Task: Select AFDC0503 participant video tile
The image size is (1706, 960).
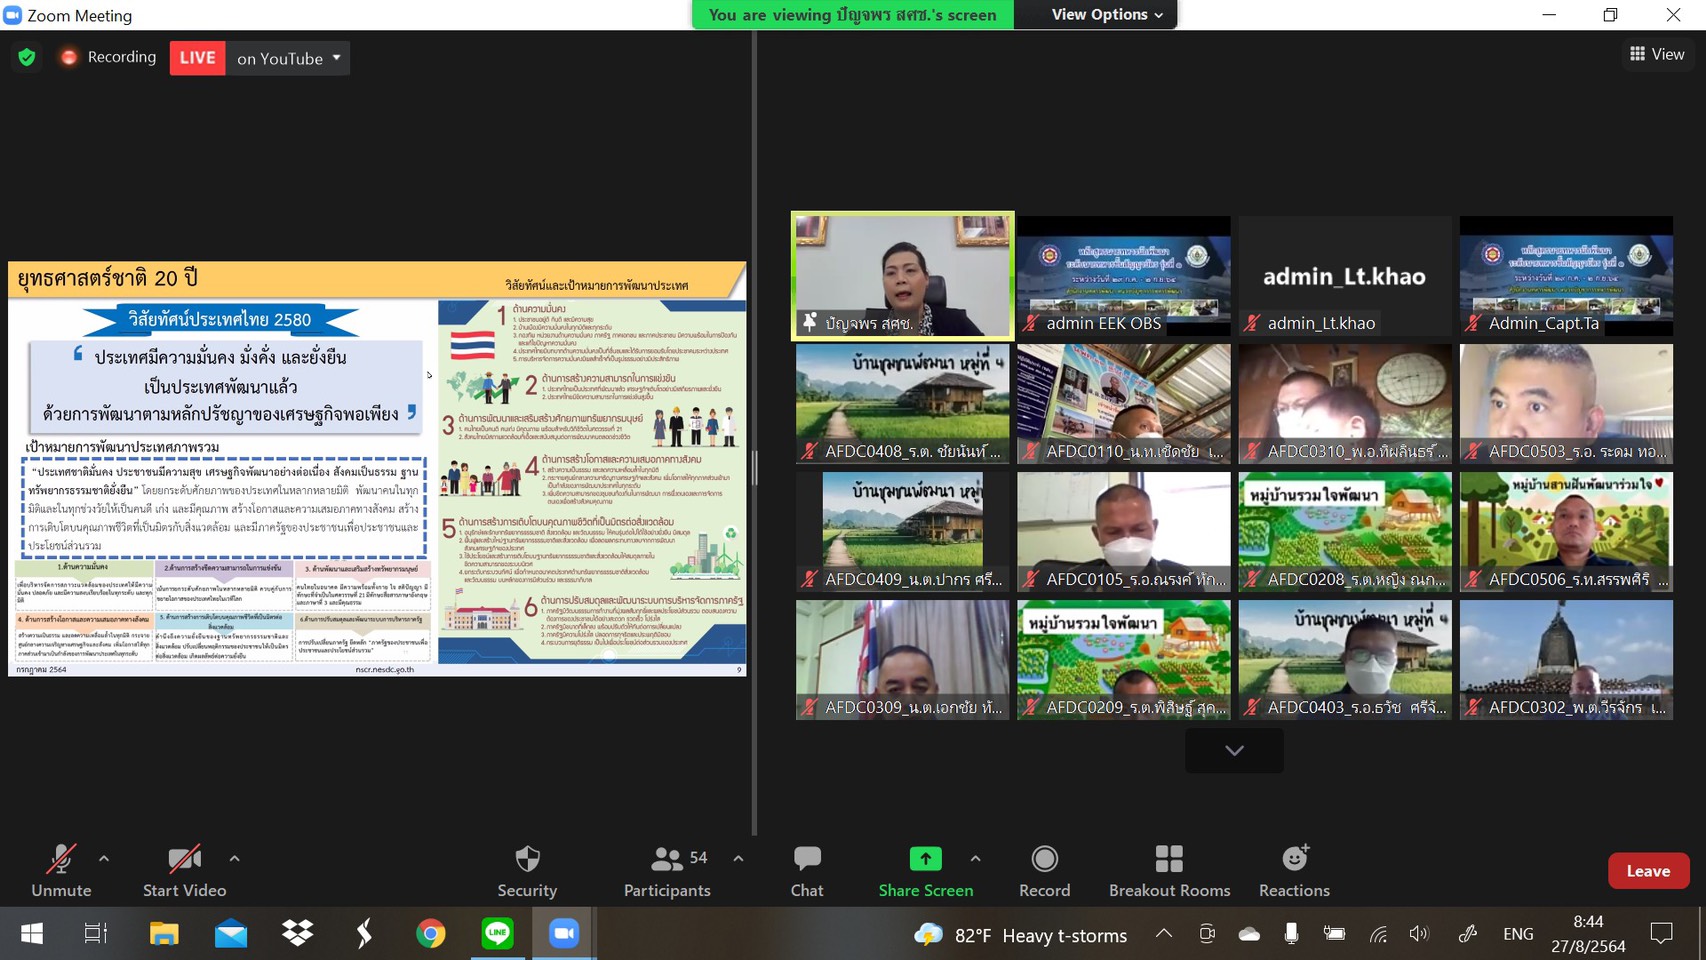Action: 1566,404
